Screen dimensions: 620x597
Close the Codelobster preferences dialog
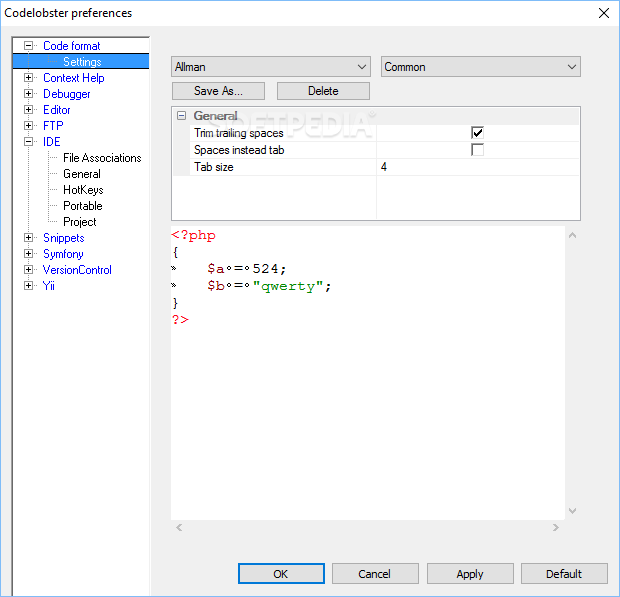[x=604, y=13]
